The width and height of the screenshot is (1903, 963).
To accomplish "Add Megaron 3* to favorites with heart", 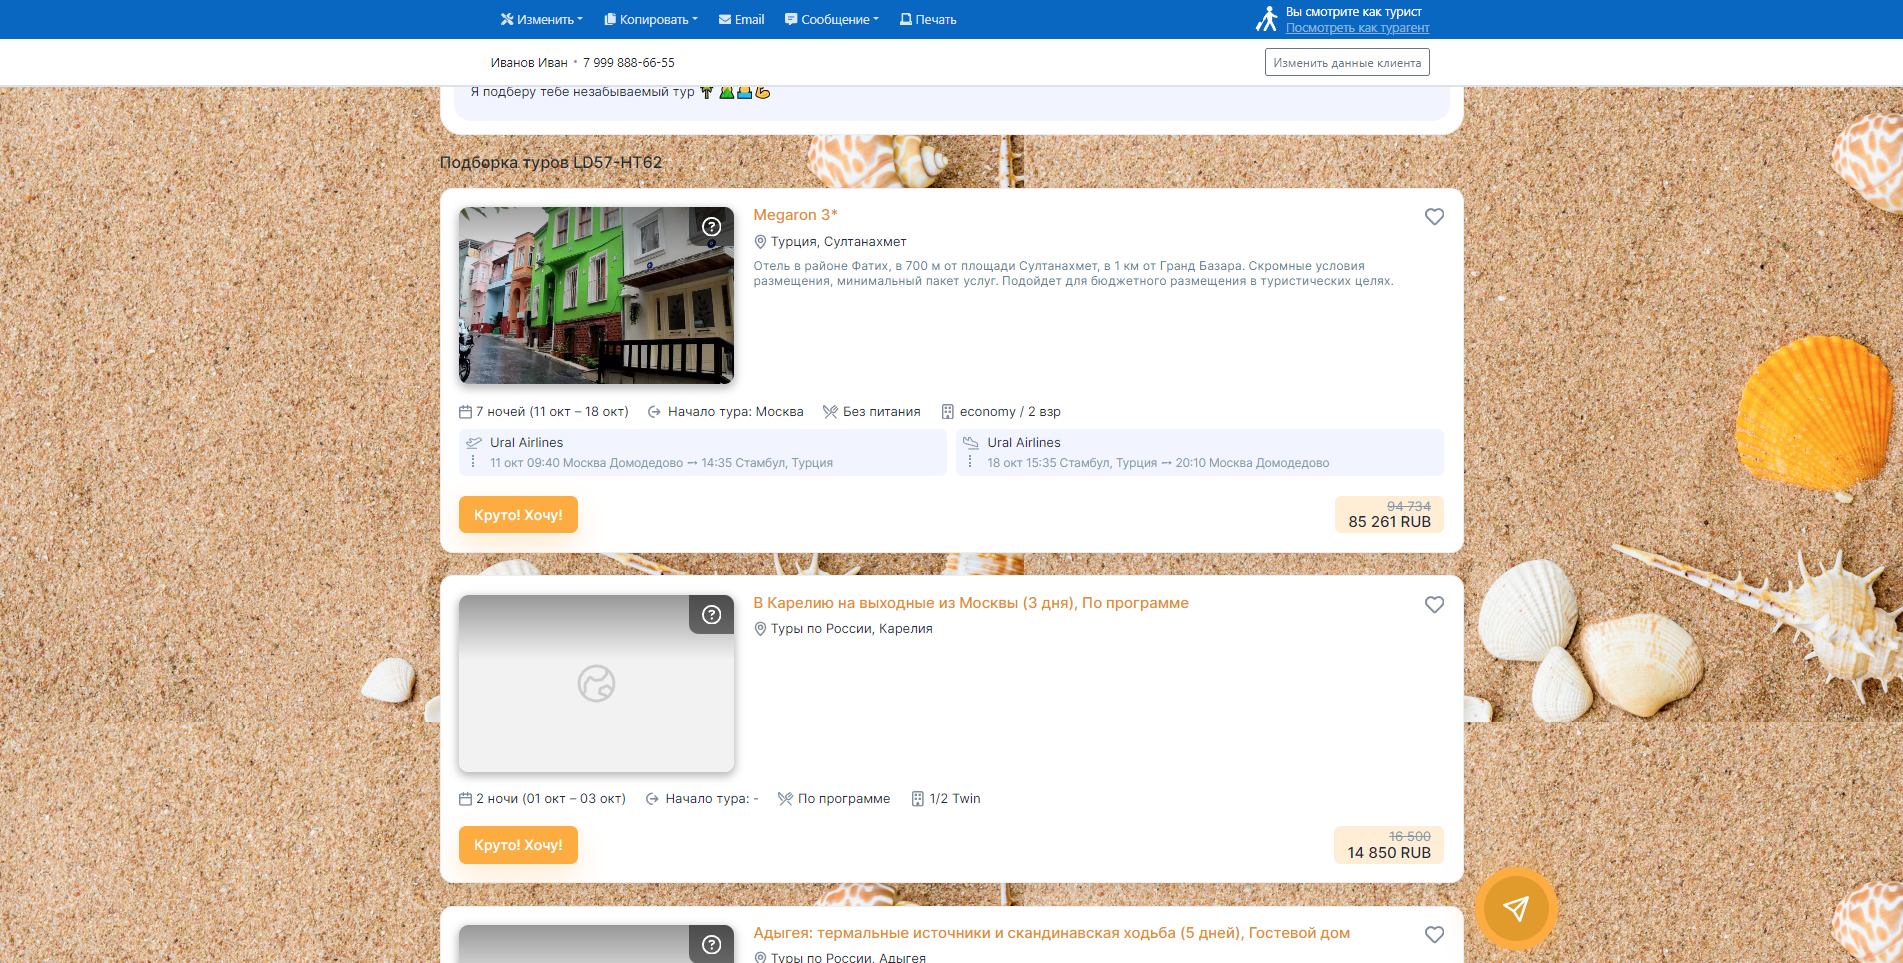I will (x=1434, y=216).
